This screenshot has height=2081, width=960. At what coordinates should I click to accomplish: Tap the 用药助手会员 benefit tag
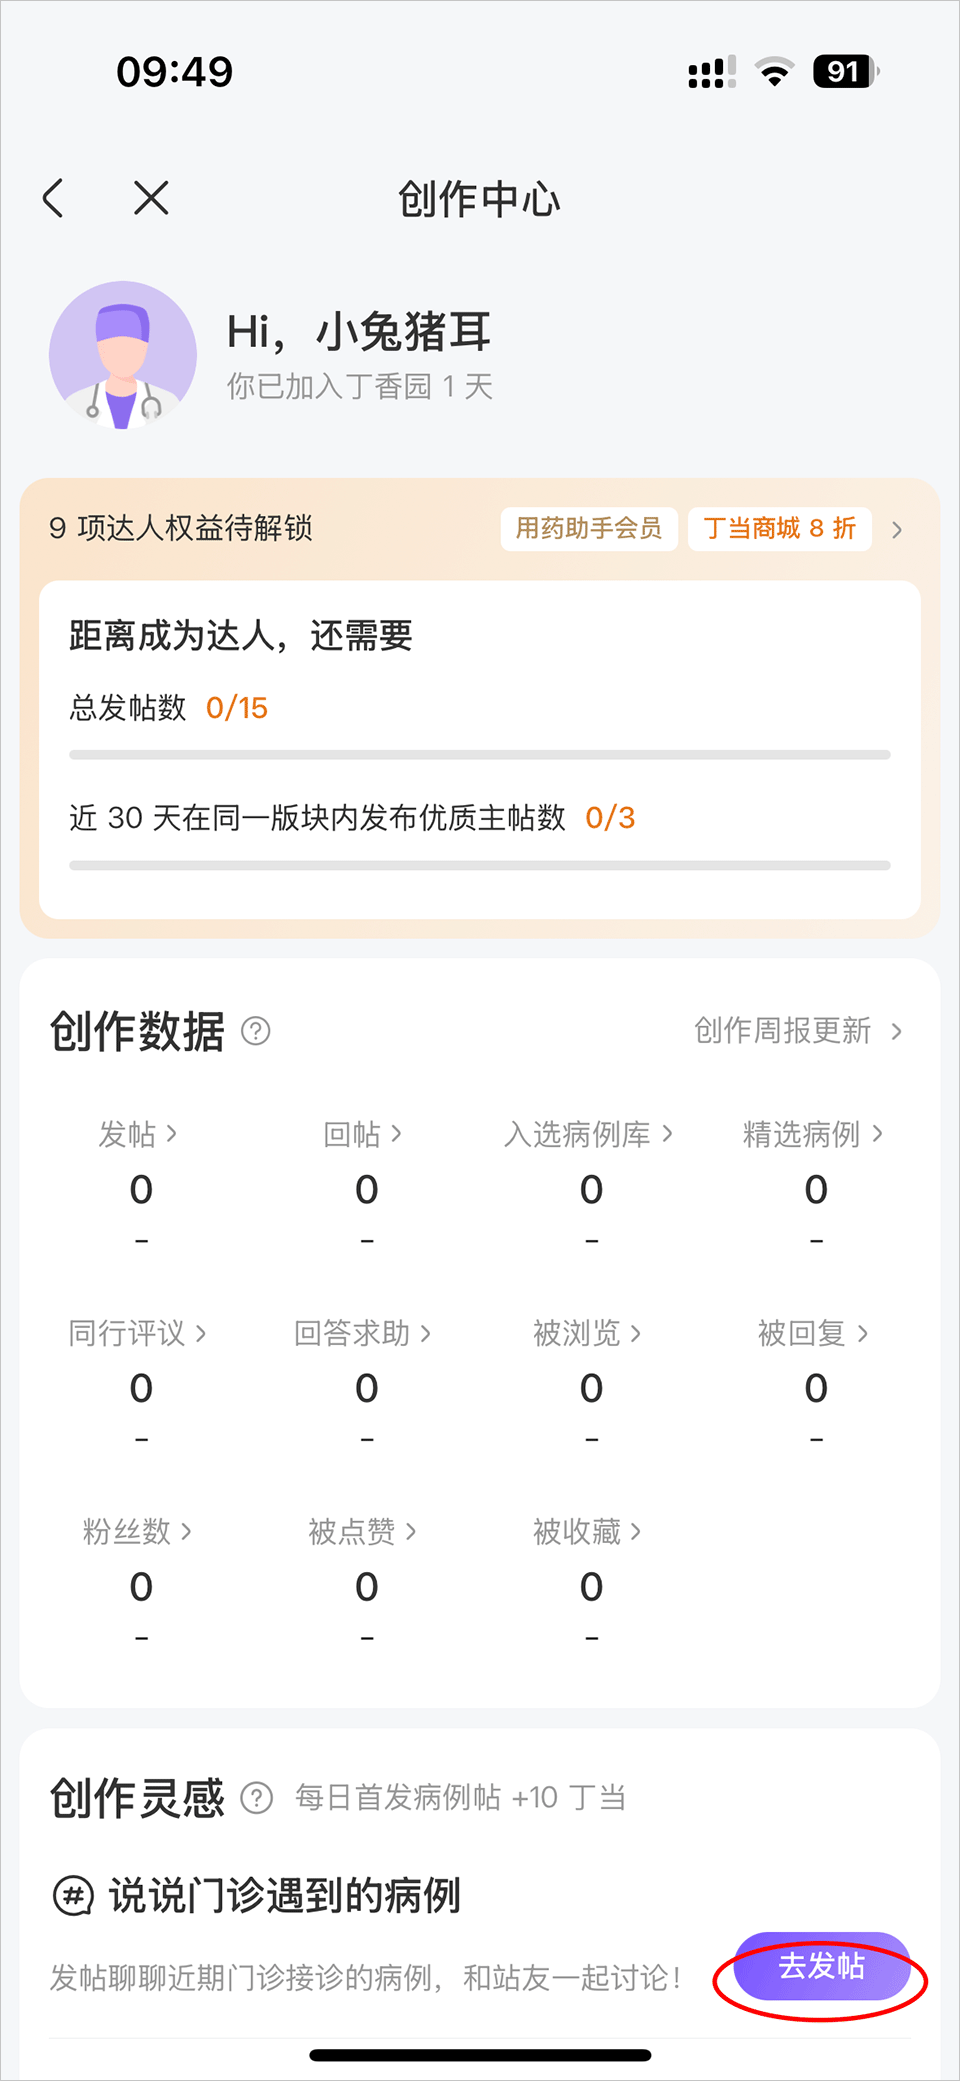(589, 529)
